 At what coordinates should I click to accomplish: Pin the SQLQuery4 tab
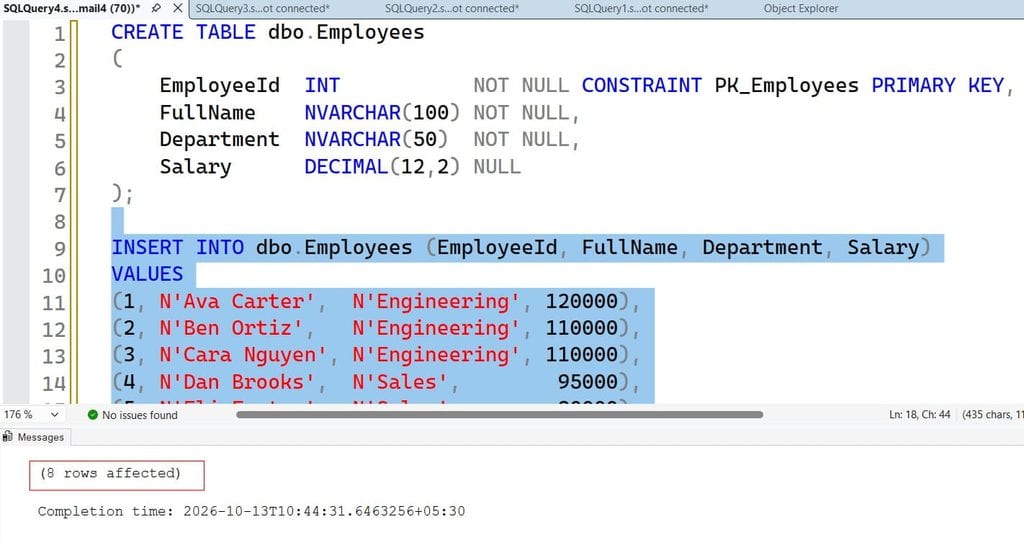156,8
